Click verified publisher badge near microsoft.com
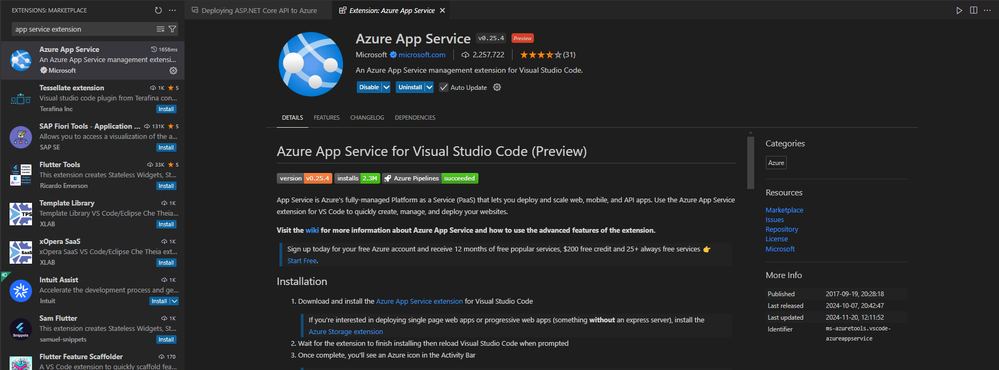Image resolution: width=999 pixels, height=370 pixels. coord(393,55)
